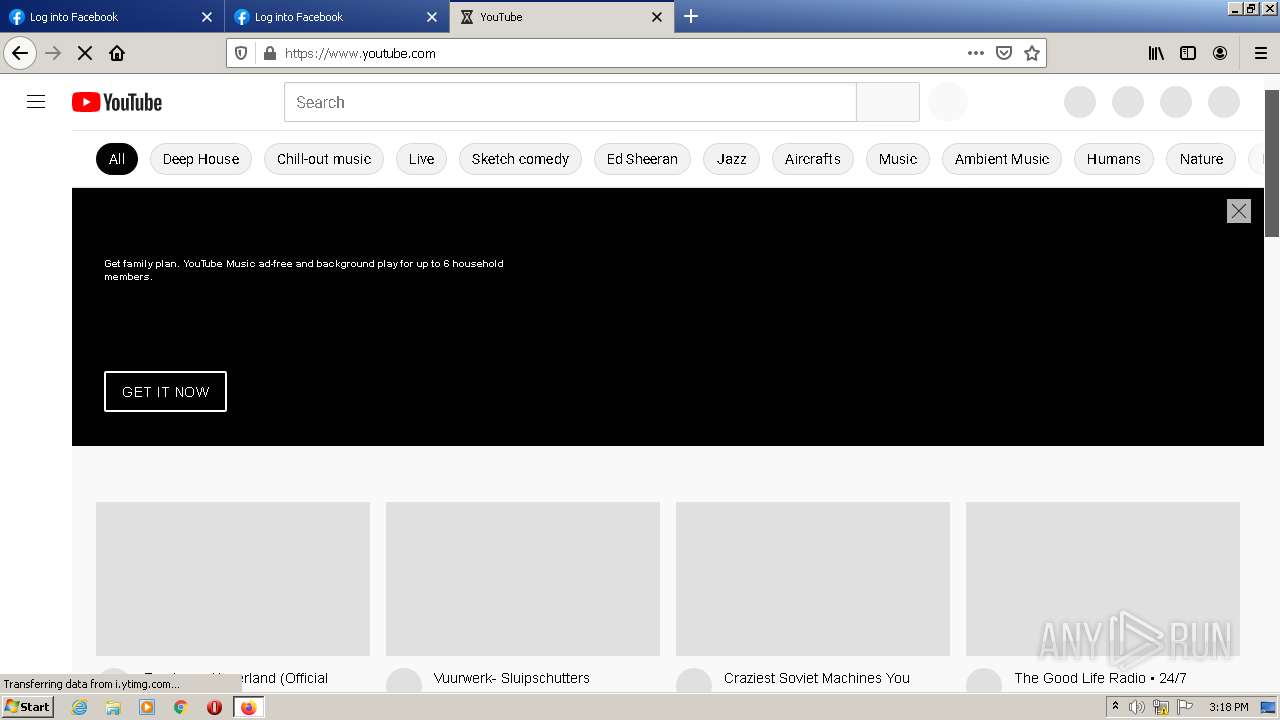Launch Opera from taskbar
This screenshot has width=1280, height=720.
coord(214,707)
